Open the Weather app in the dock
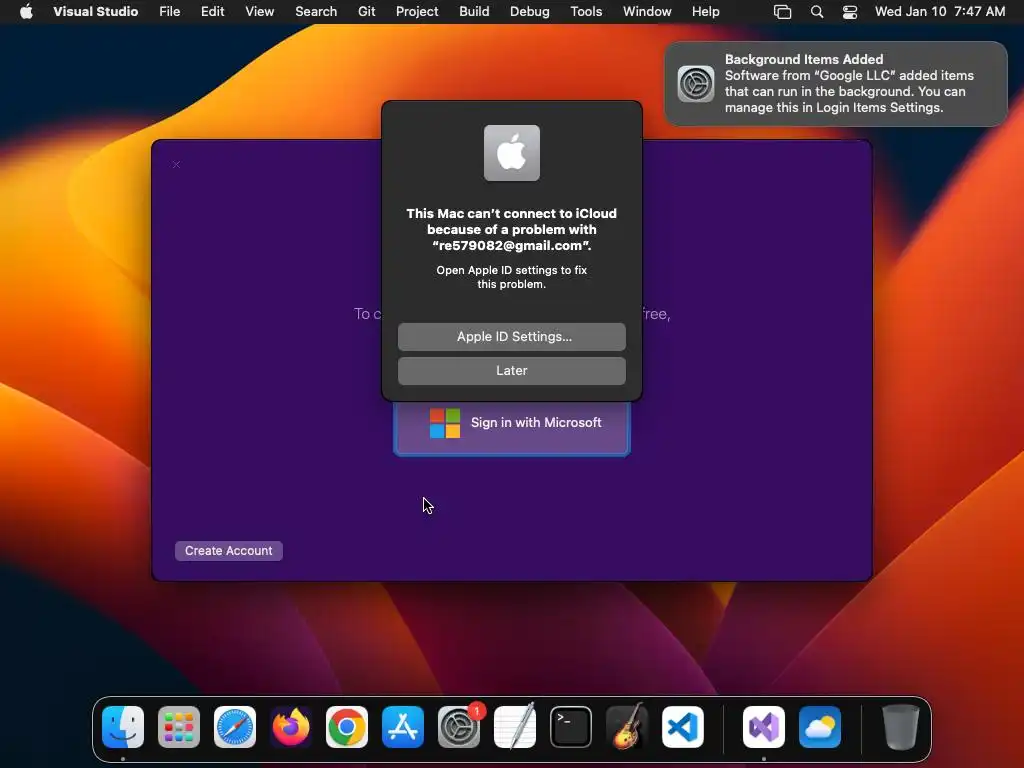1024x768 pixels. (820, 727)
